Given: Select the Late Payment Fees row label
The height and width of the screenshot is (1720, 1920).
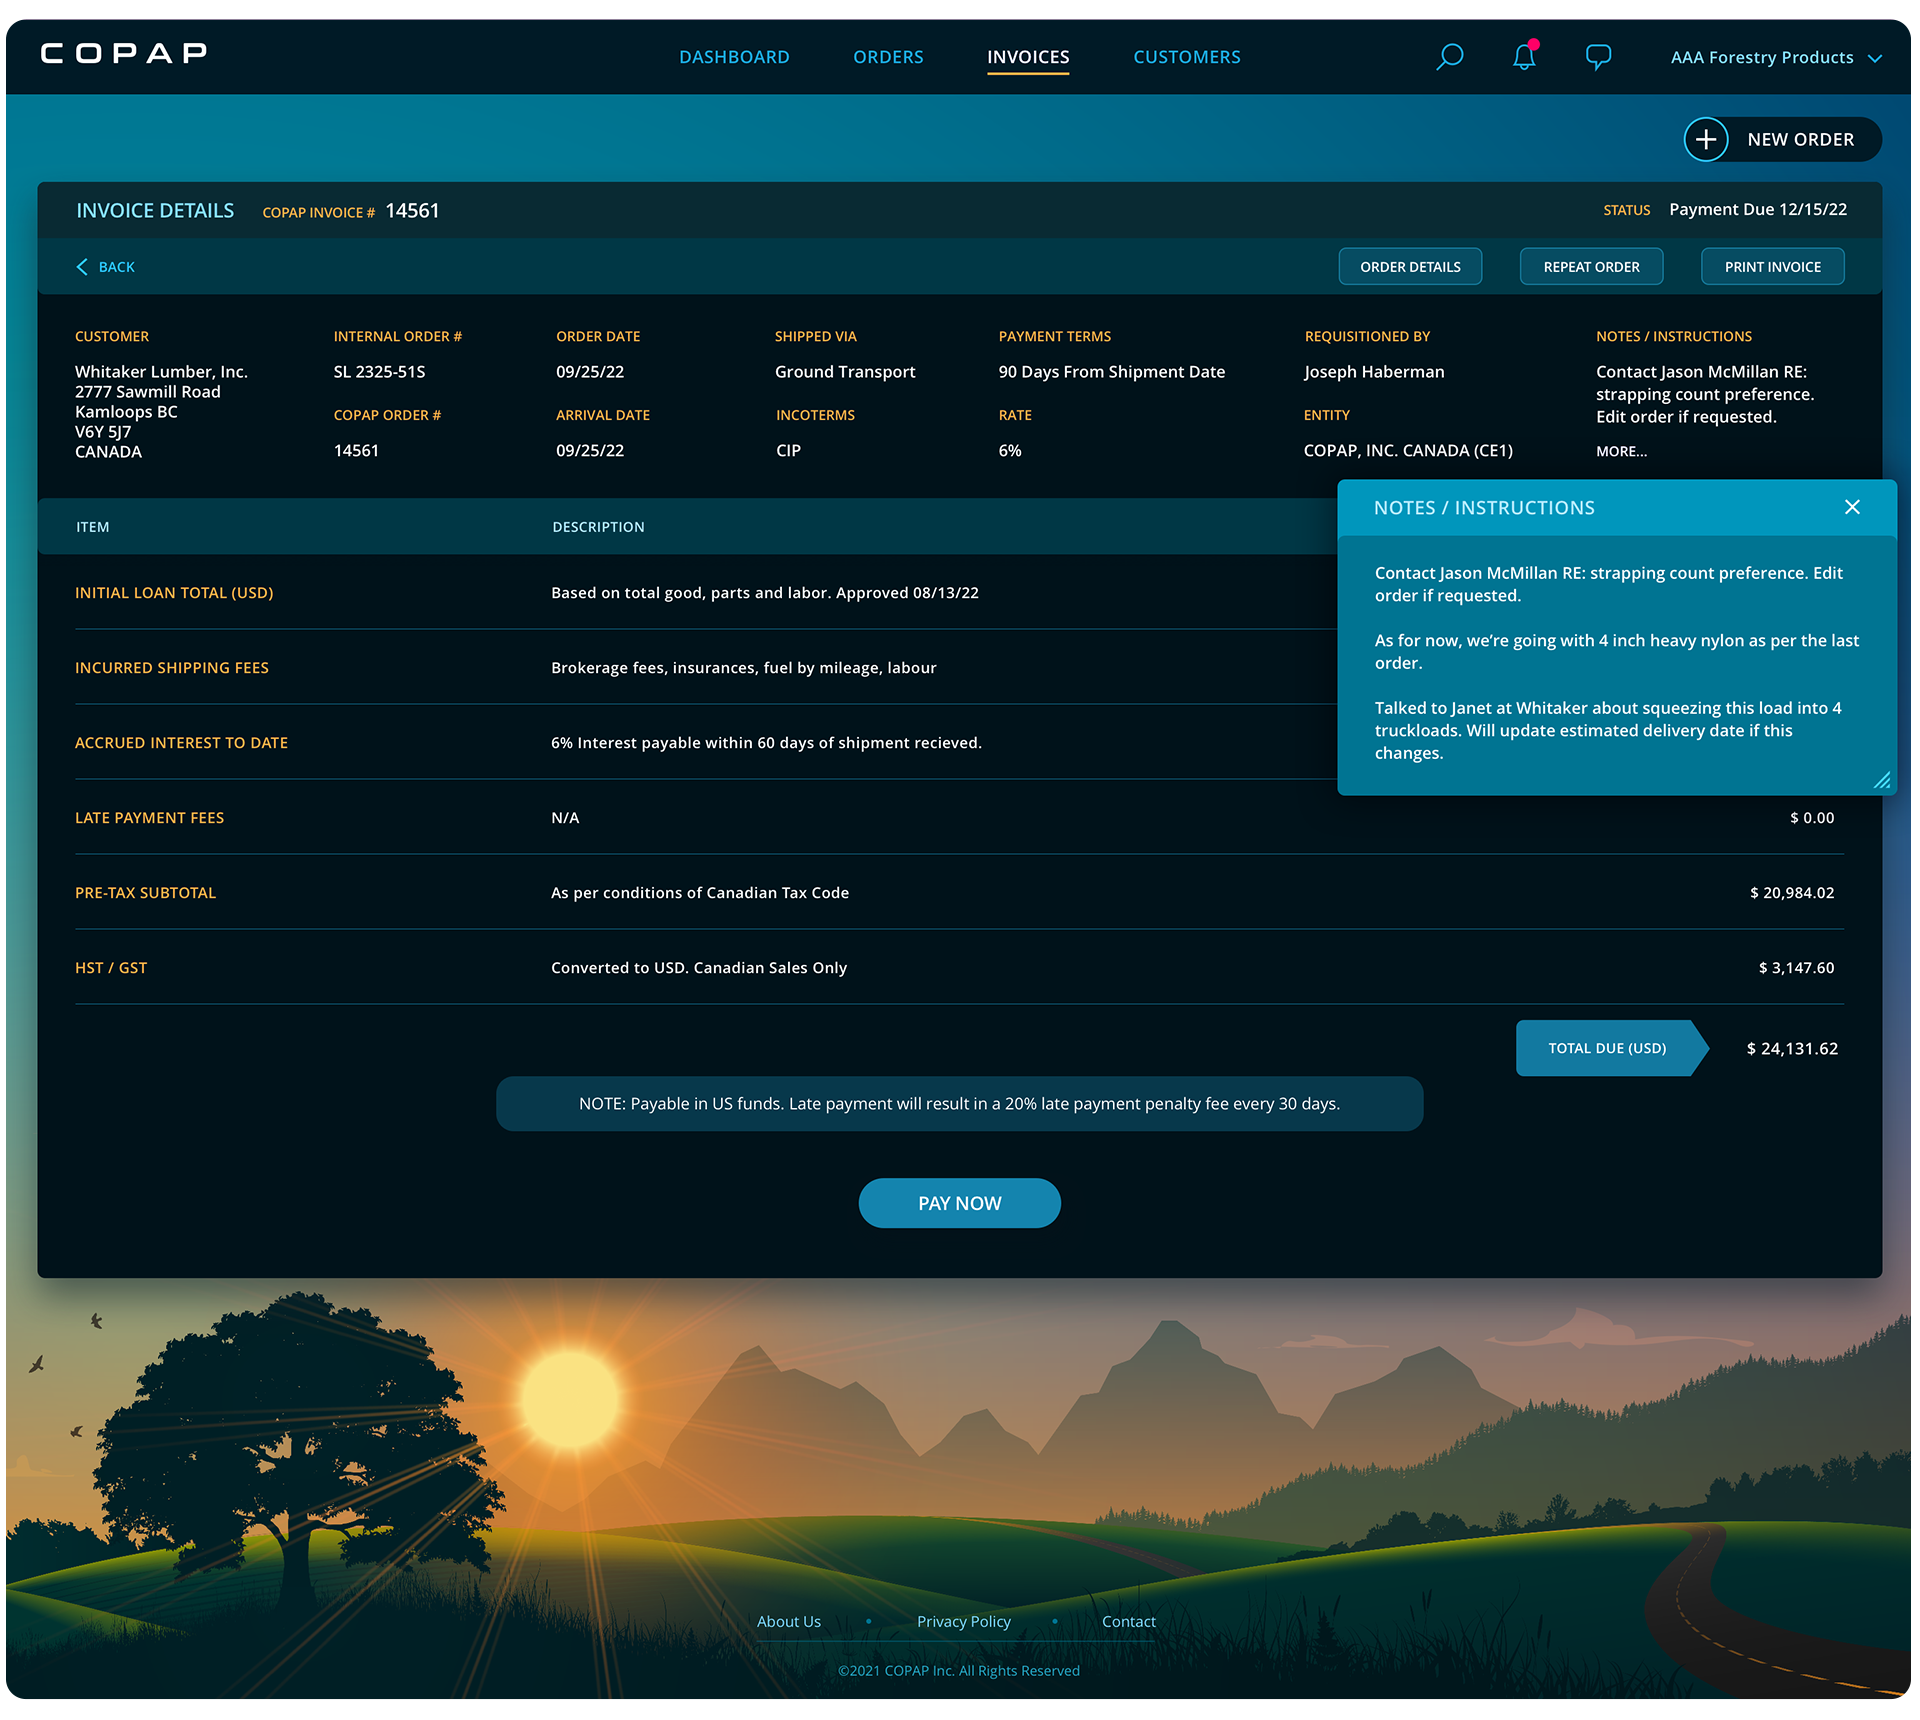Looking at the screenshot, I should pos(149,818).
